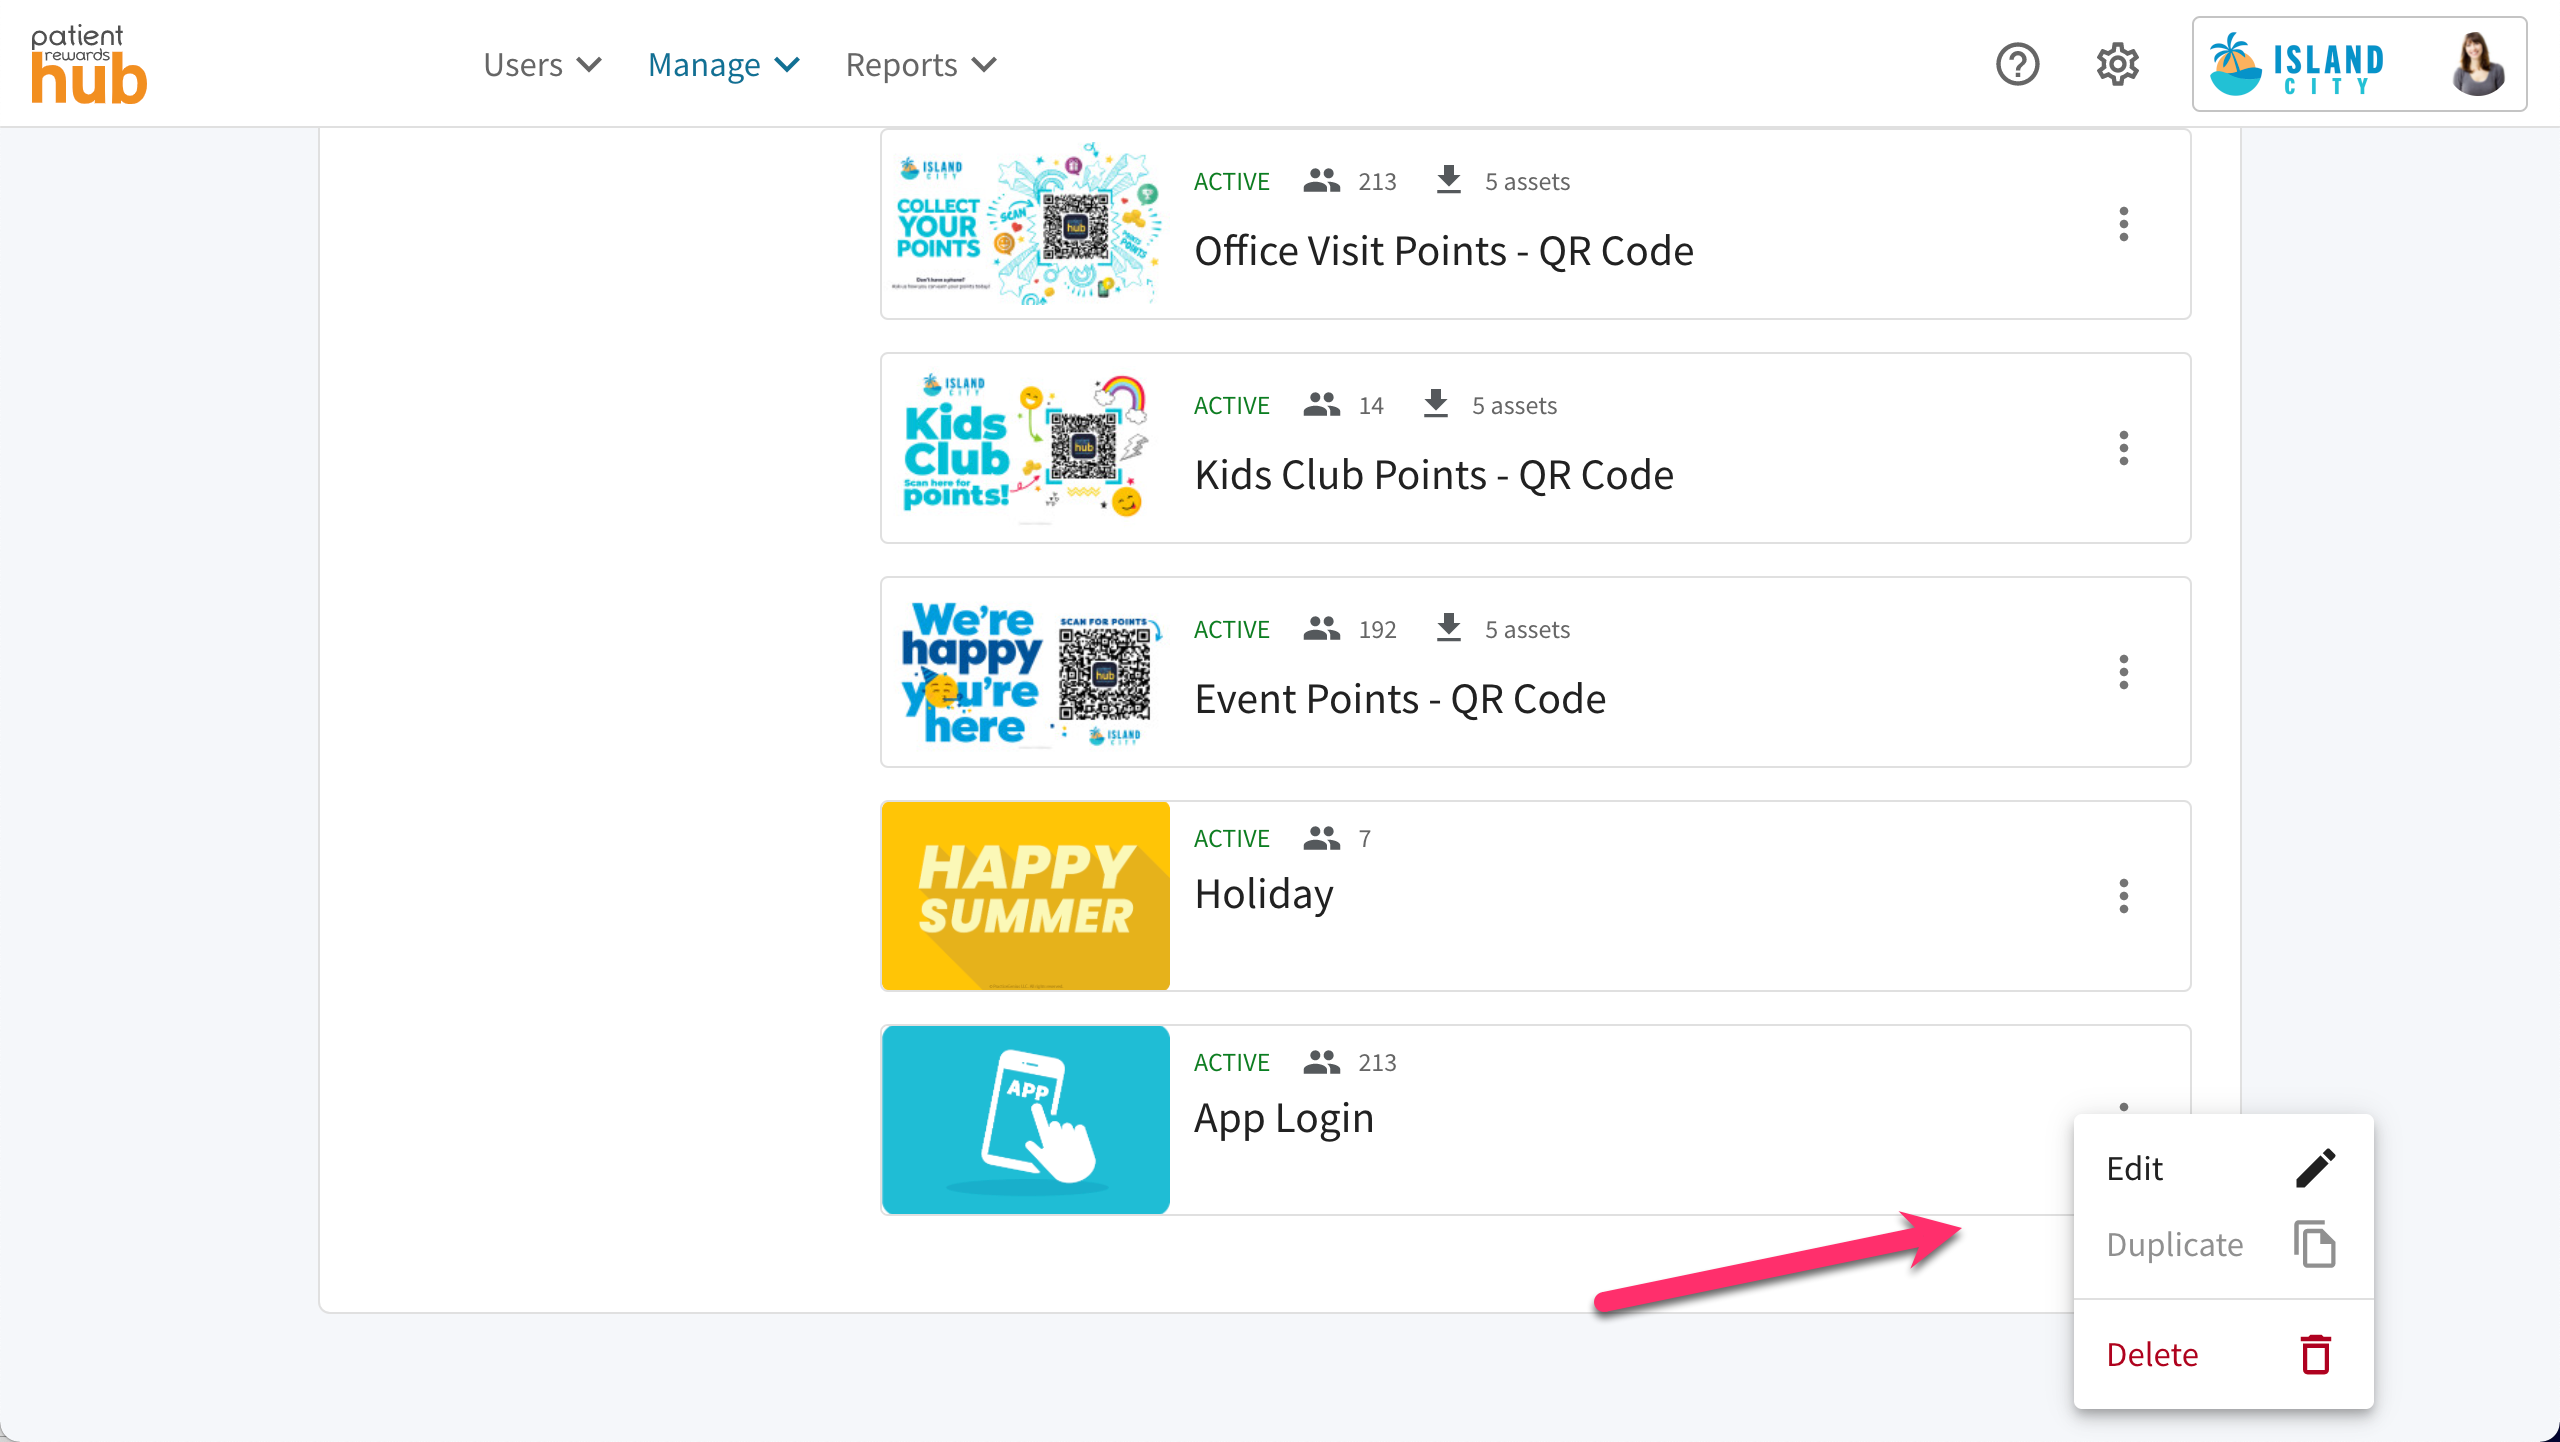Select Duplicate from the context menu

click(2223, 1244)
